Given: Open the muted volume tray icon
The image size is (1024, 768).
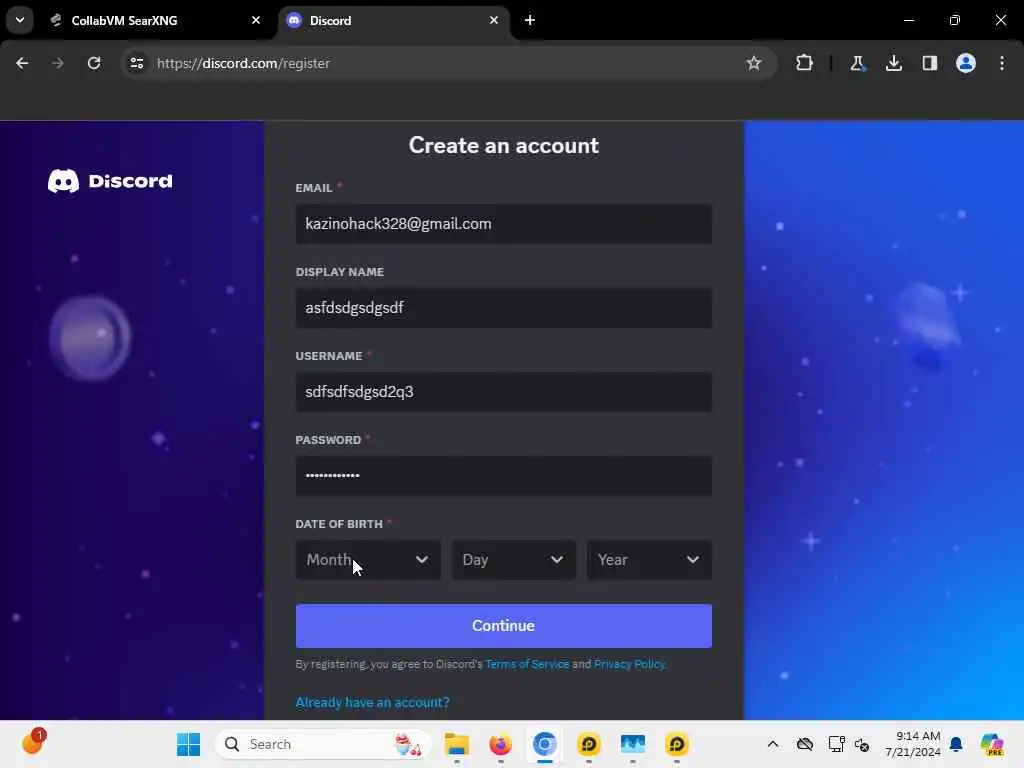Looking at the screenshot, I should [862, 744].
